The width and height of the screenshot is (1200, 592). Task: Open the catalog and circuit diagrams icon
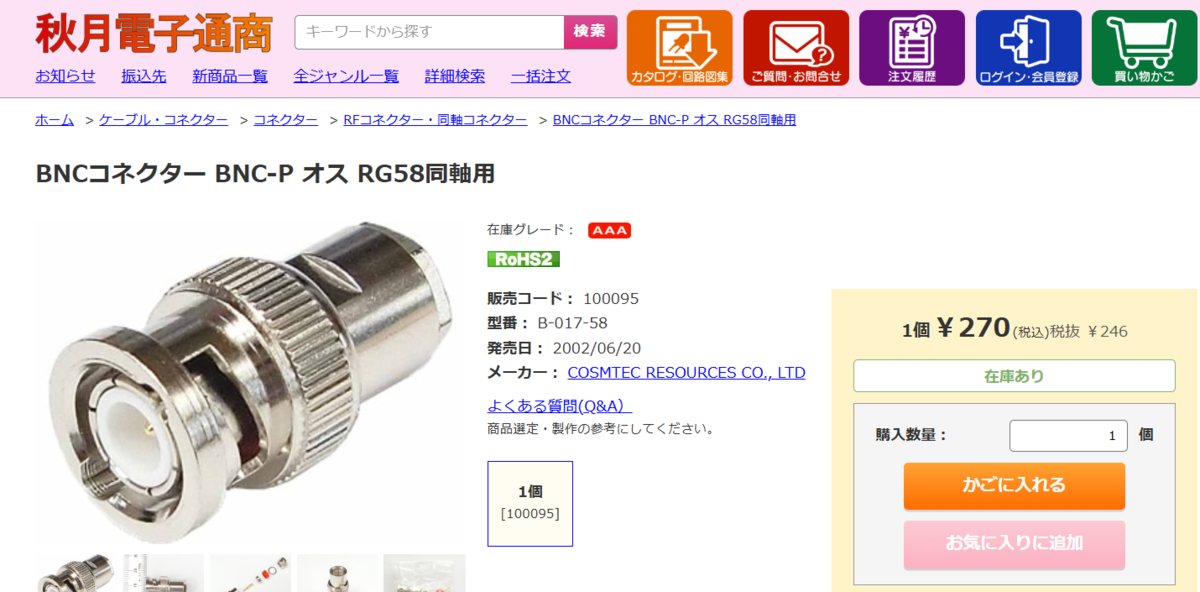679,48
